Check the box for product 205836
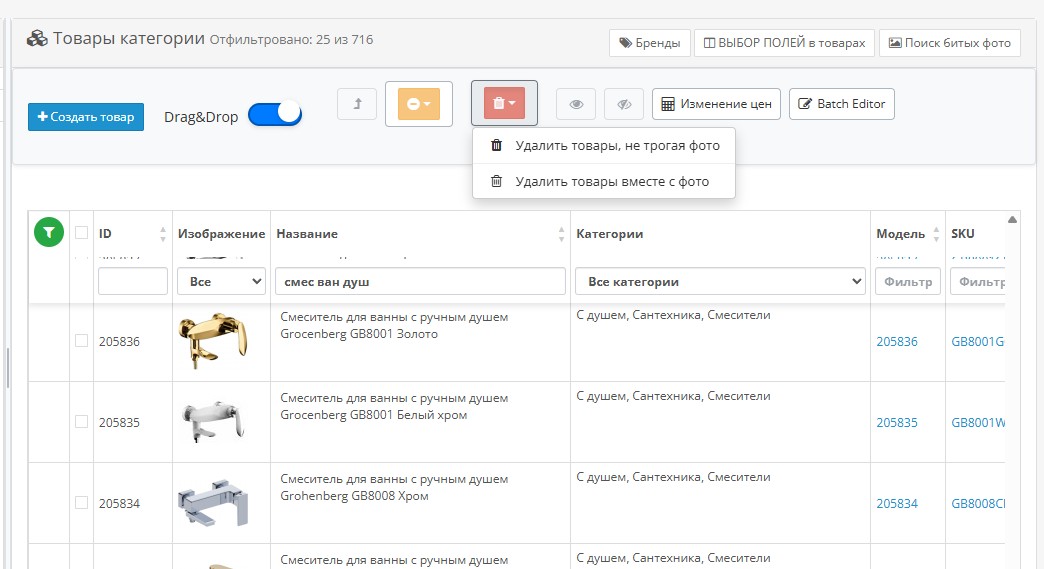 click(82, 341)
